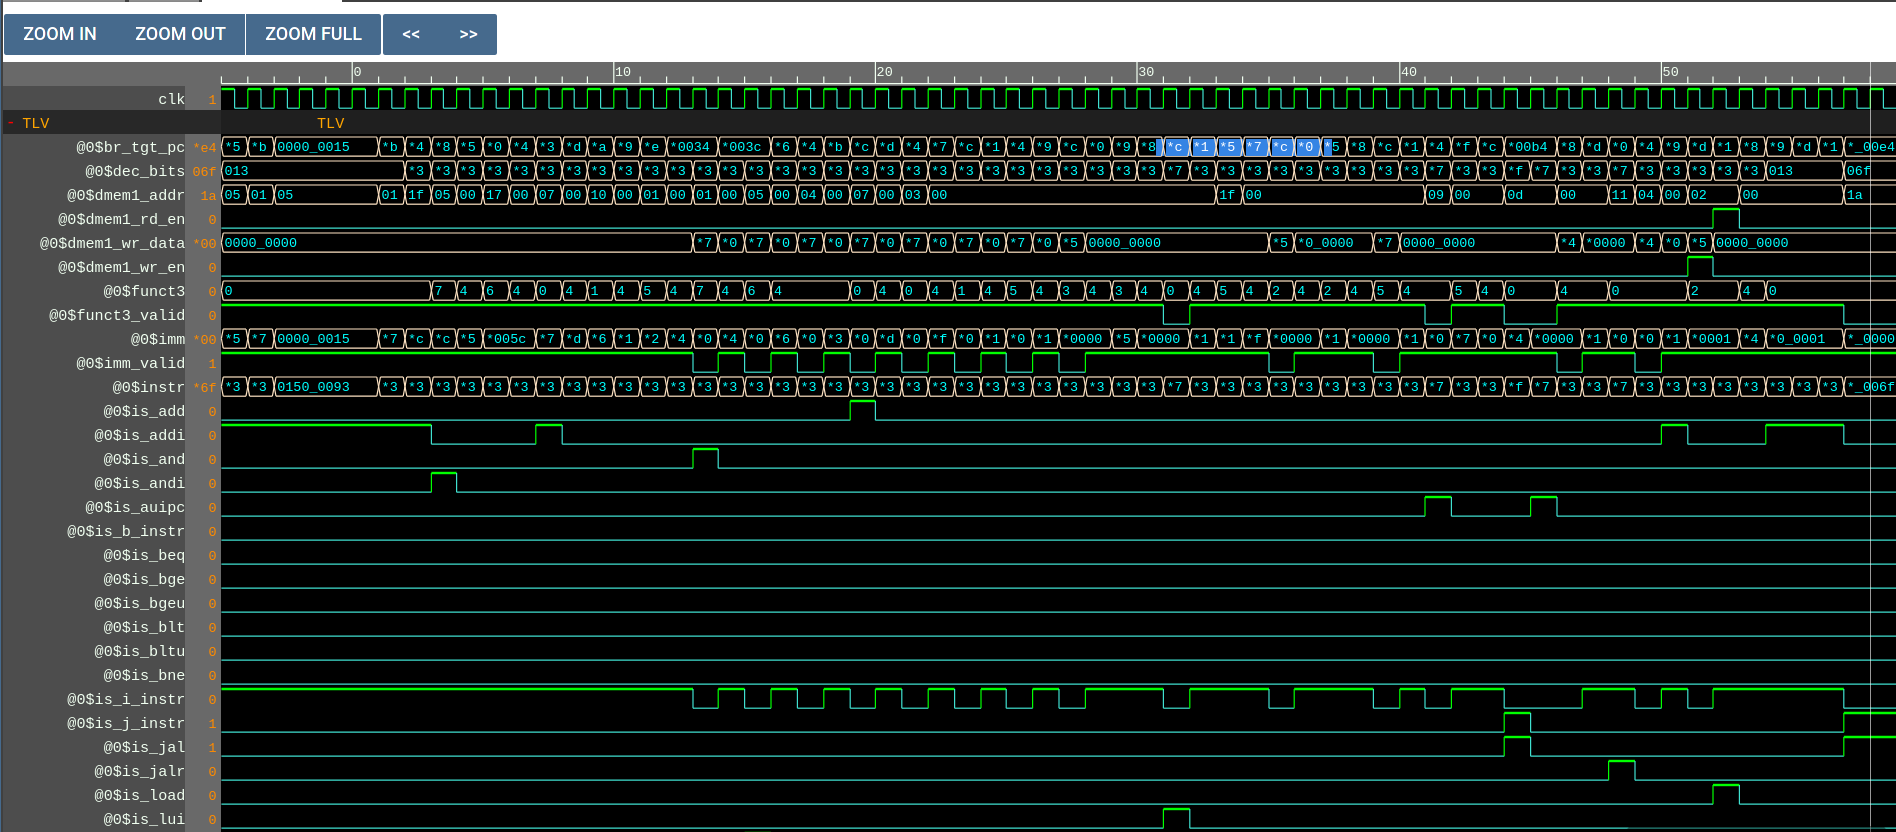Click the *00b4 value in br_tgt_pc waveform

1528,147
